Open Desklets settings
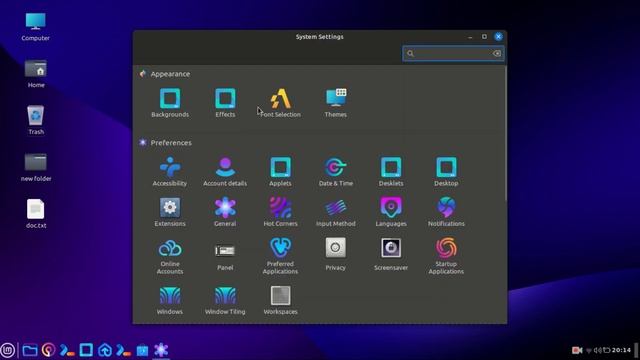This screenshot has width=640, height=360. [391, 172]
